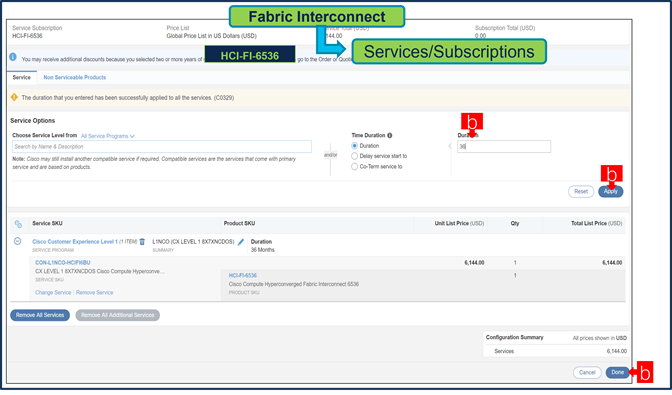Screen dimensions: 672x395
Task: Select the Duration radio button
Action: 354,146
